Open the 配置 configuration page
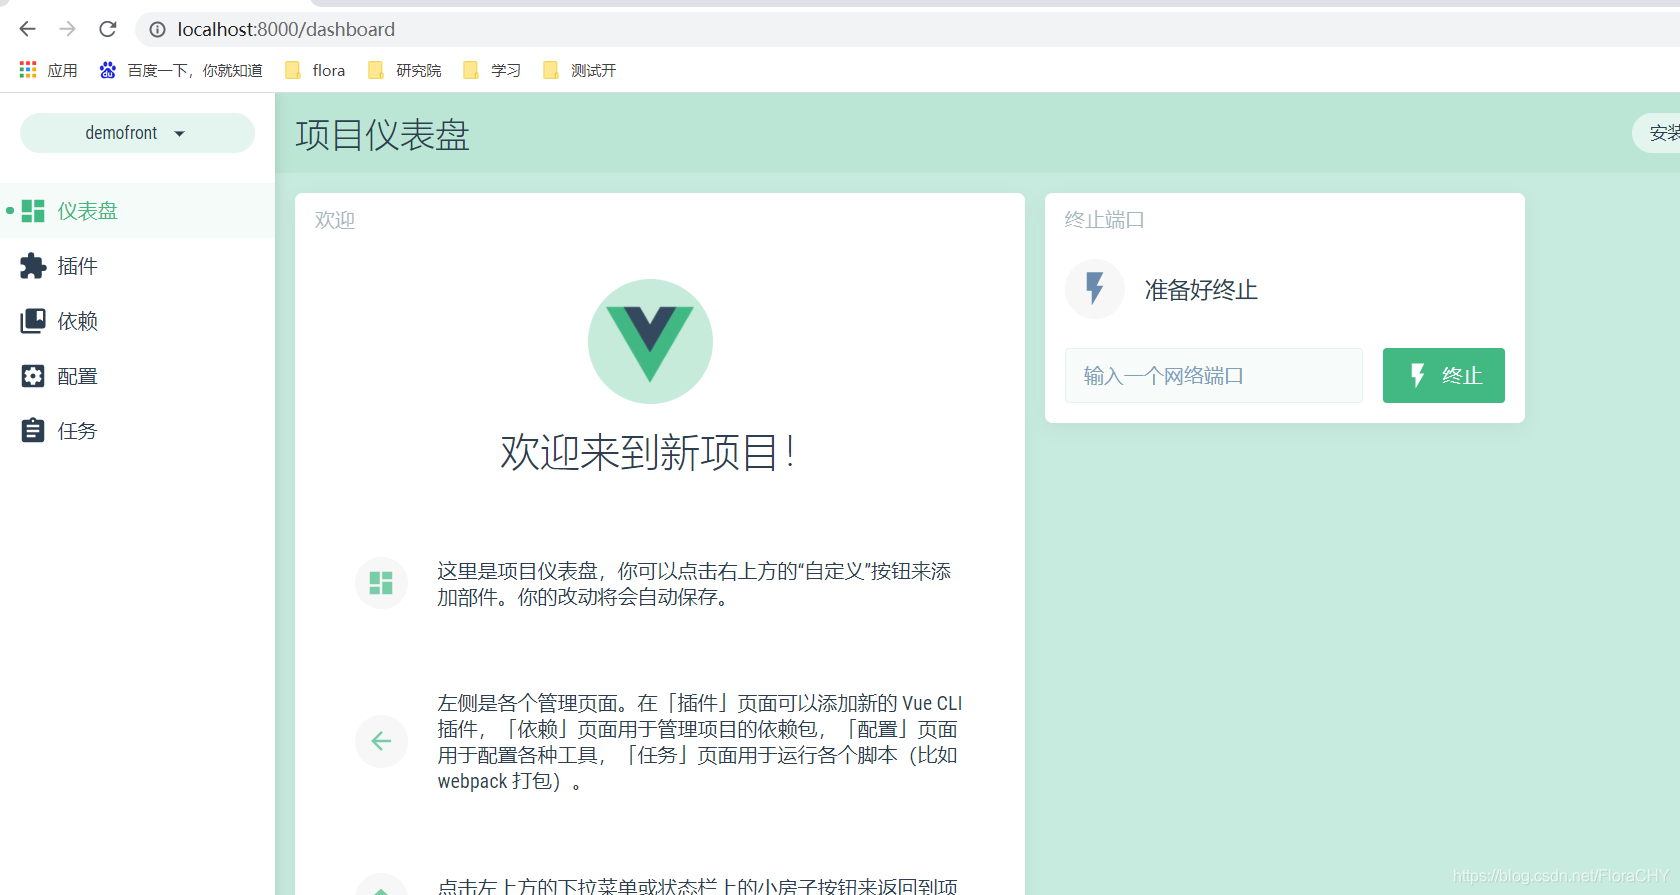This screenshot has height=895, width=1680. pyautogui.click(x=137, y=376)
